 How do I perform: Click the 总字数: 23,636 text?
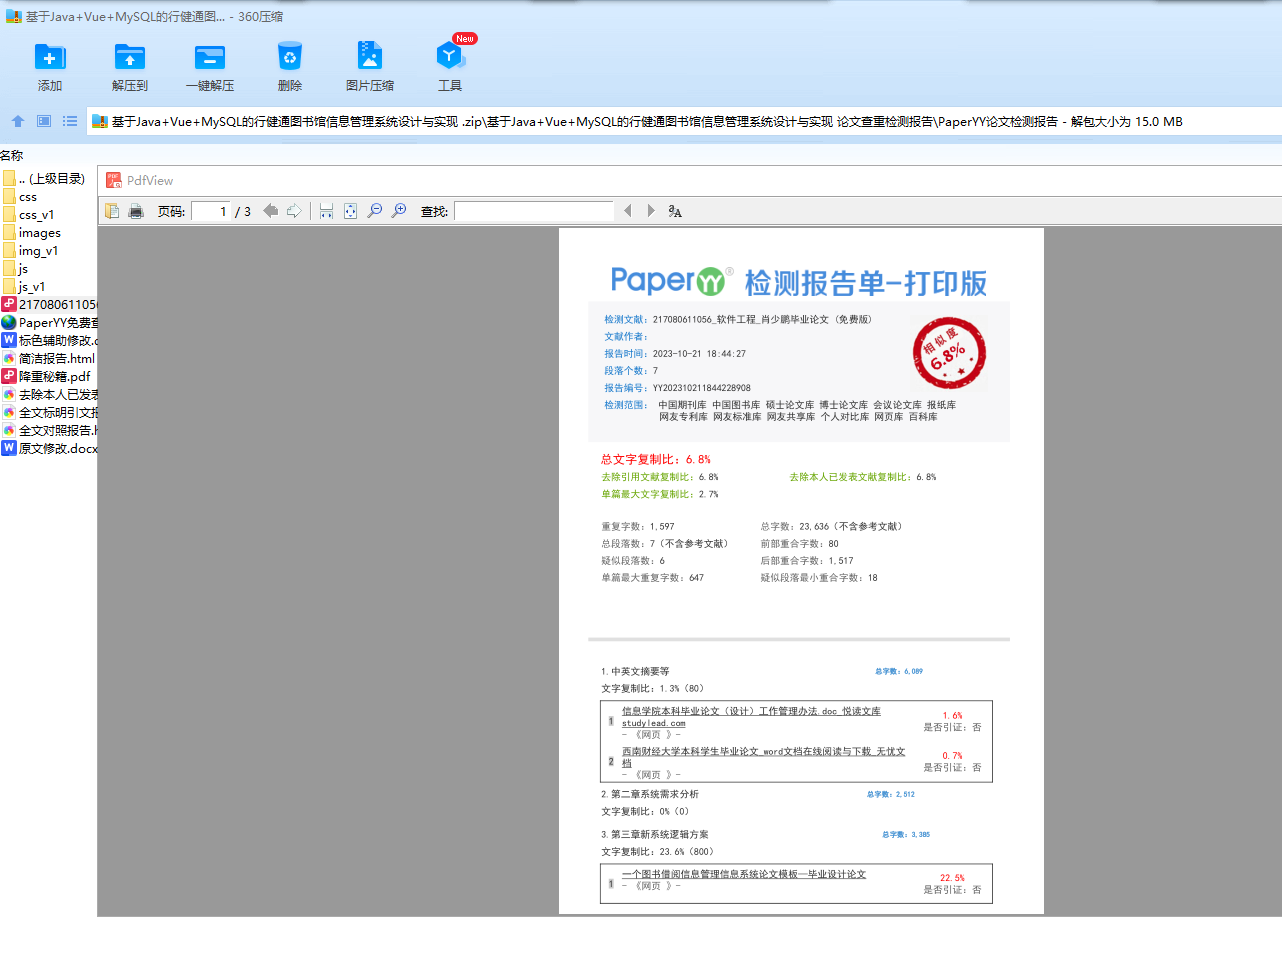pos(831,527)
